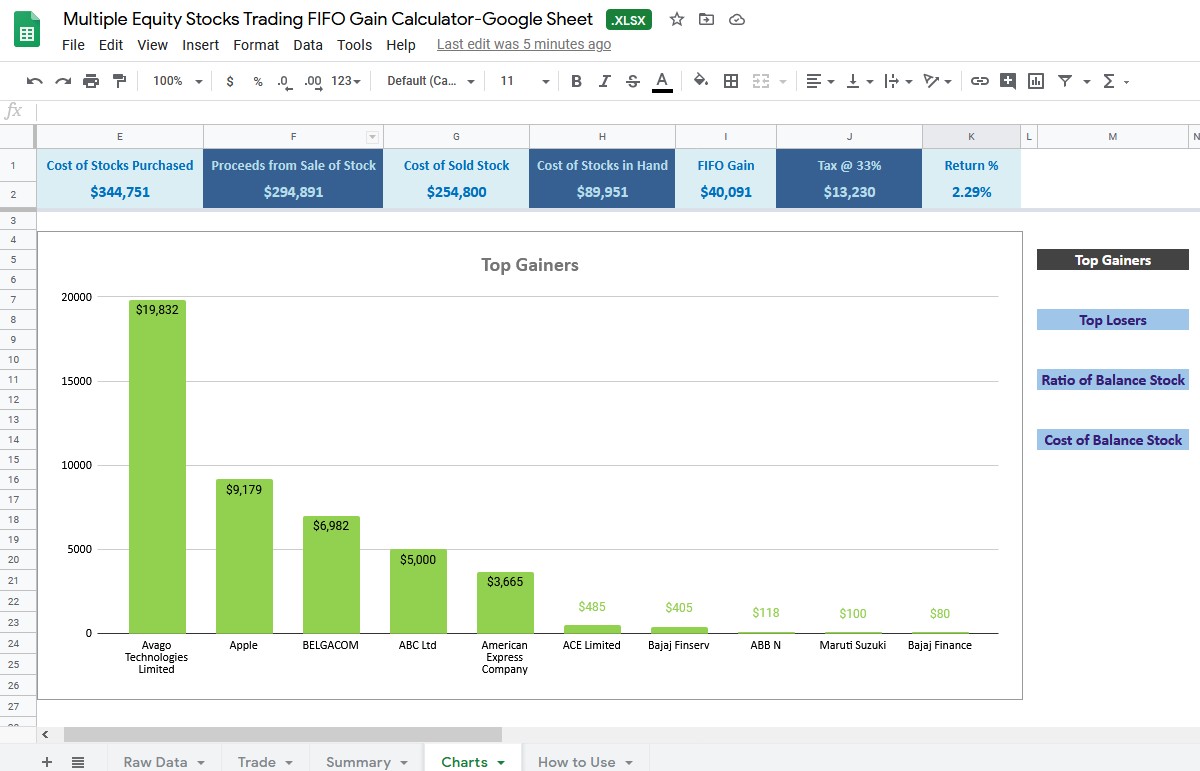
Task: Open the font size 11 dropdown
Action: [524, 81]
